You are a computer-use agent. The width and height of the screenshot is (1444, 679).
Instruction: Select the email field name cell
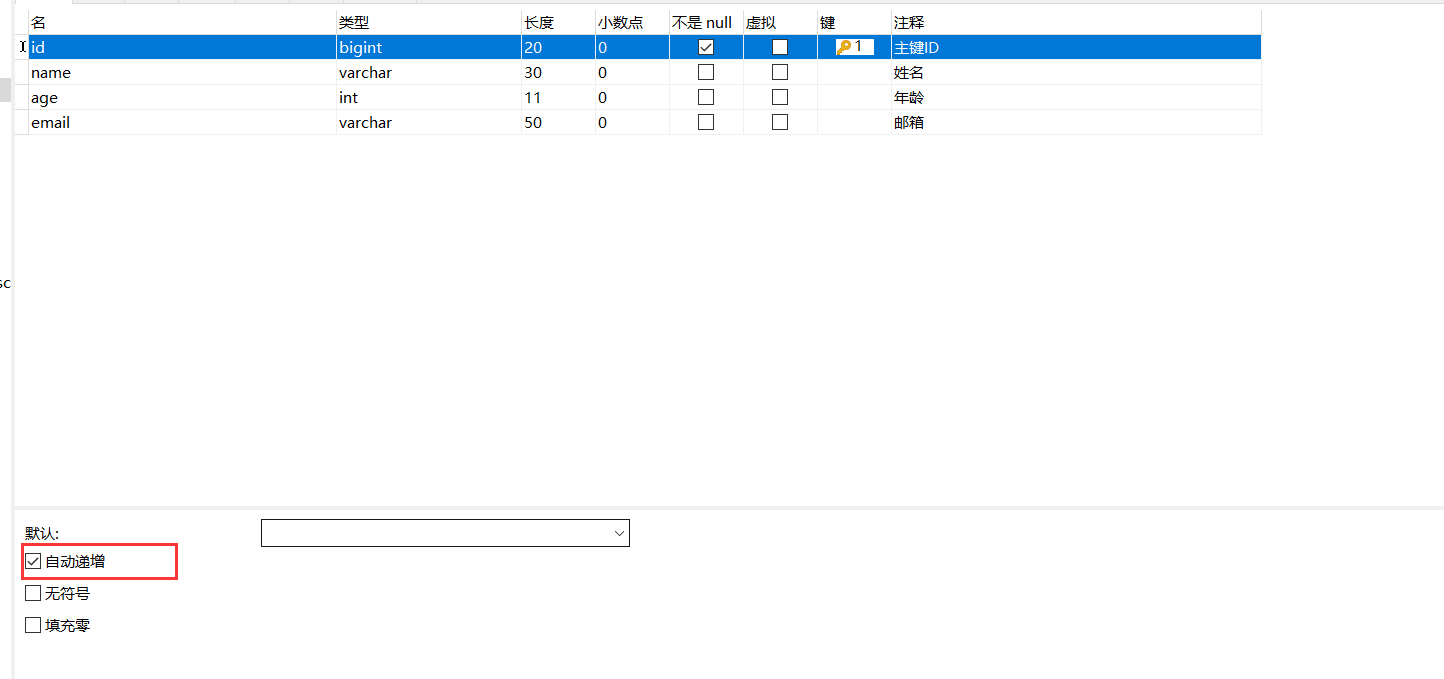[183, 122]
